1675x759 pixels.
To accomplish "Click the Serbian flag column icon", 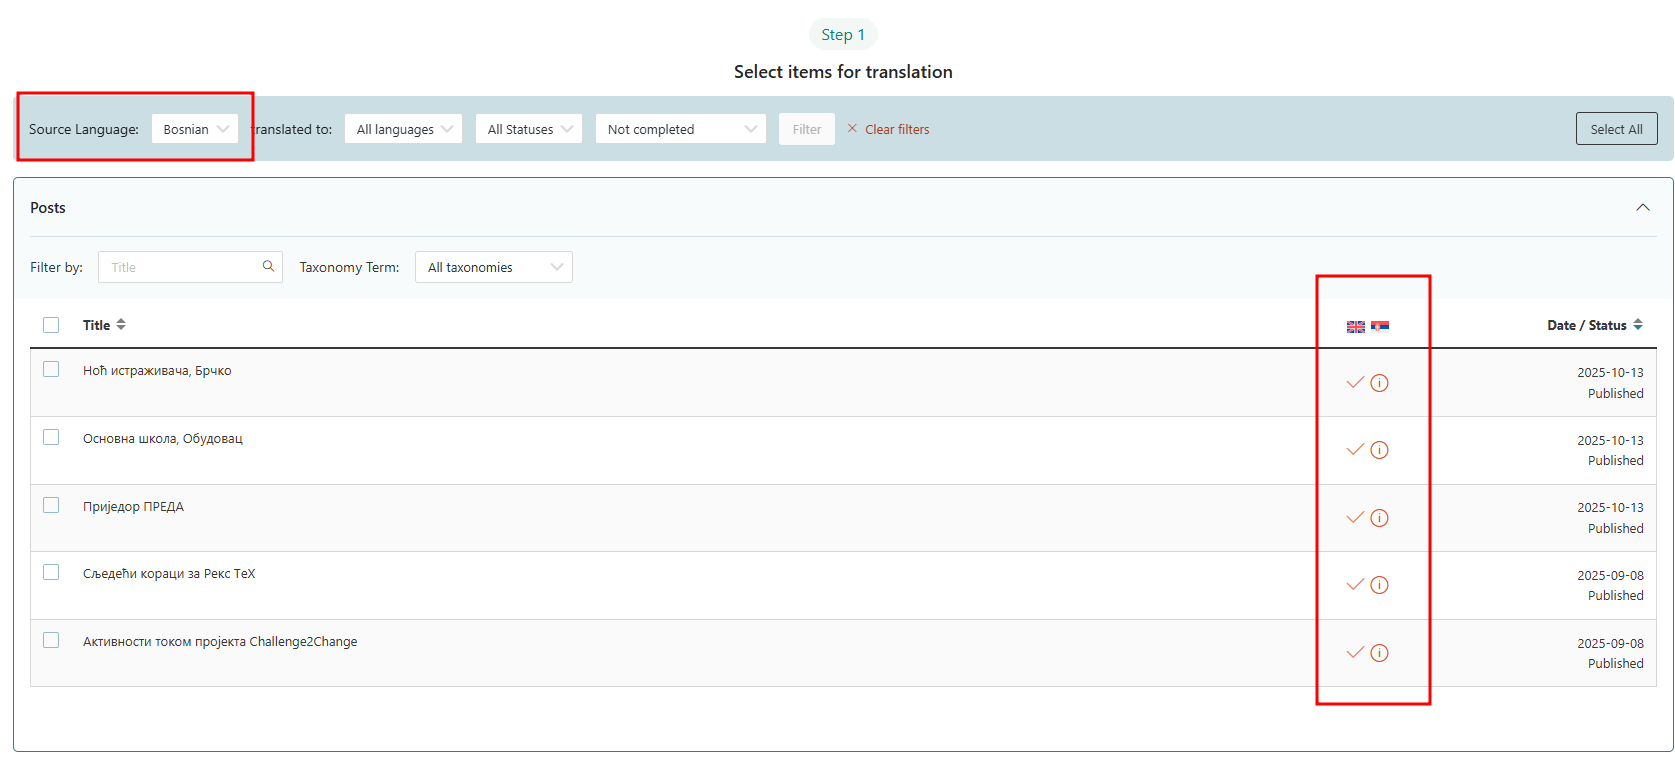I will point(1380,327).
